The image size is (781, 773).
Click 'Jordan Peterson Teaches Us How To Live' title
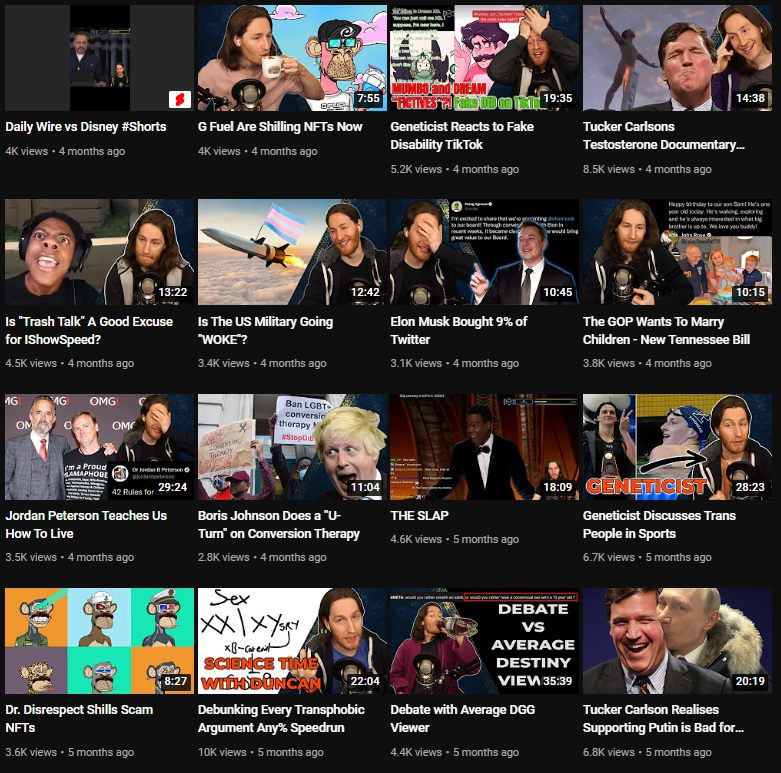coord(86,524)
